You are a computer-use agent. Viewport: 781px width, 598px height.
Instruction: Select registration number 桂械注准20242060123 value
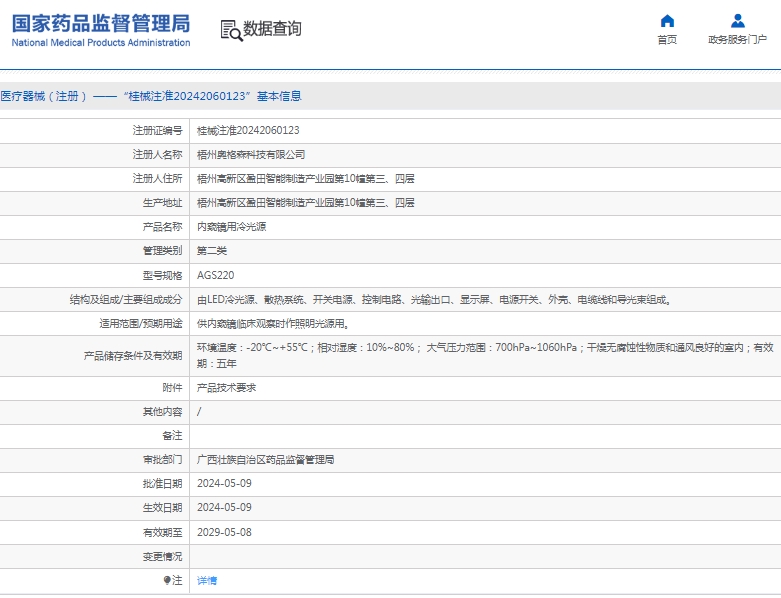coord(248,130)
